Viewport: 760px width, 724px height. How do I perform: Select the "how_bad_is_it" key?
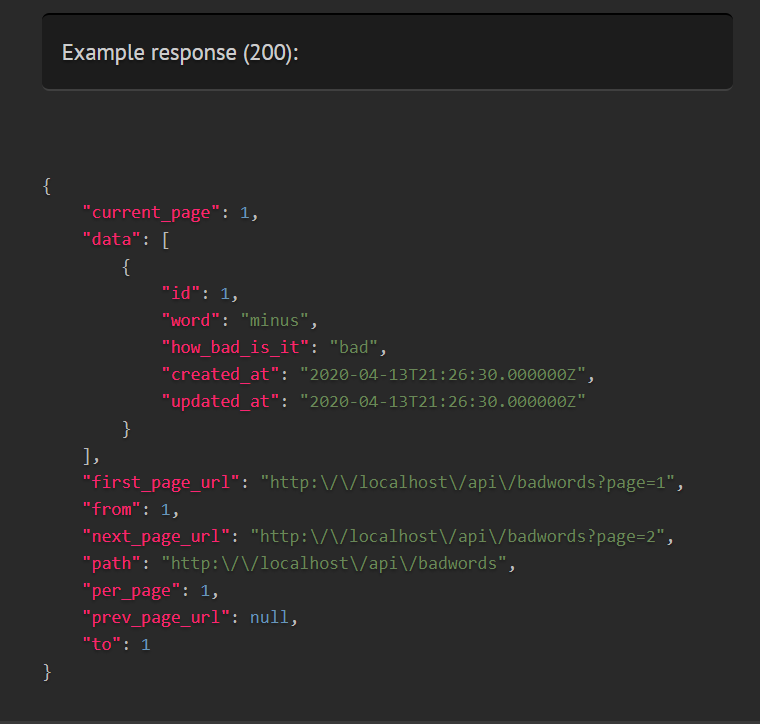point(236,347)
